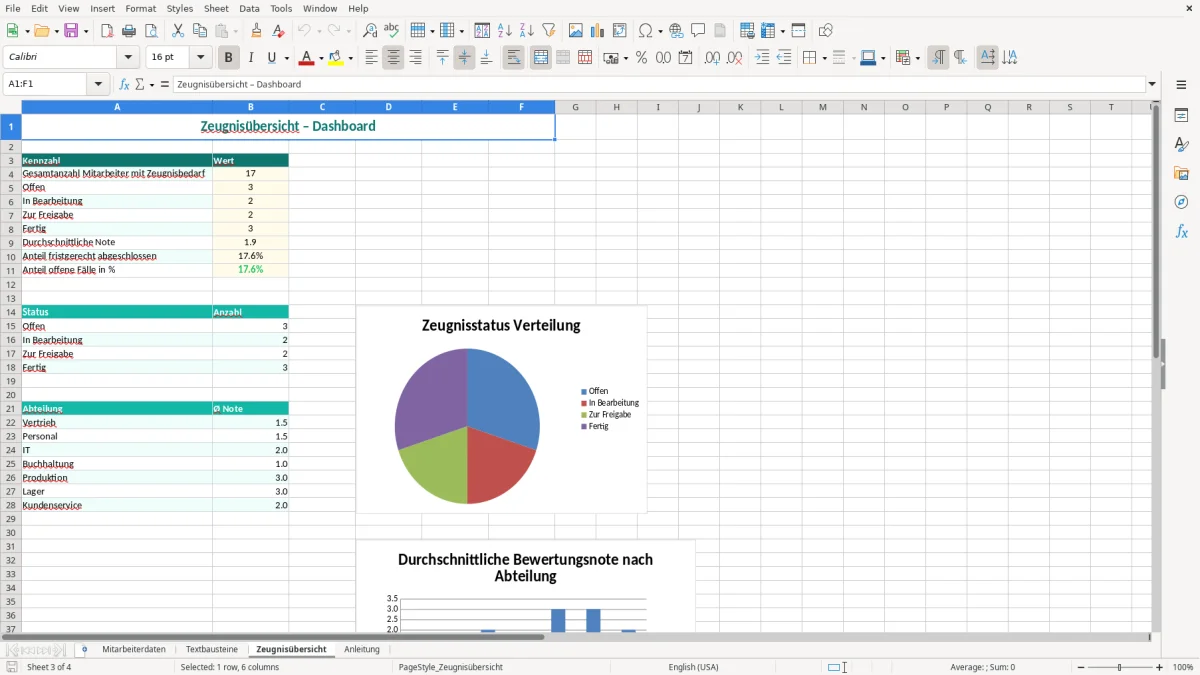Click the Copy icon
1200x675 pixels.
click(200, 31)
